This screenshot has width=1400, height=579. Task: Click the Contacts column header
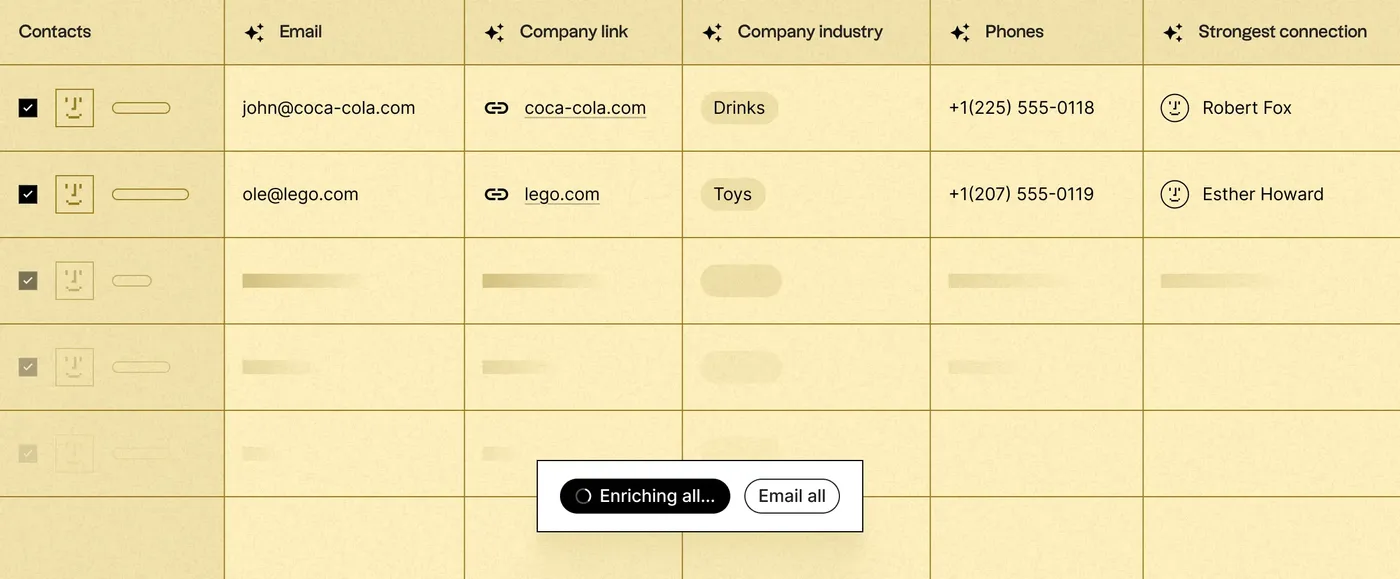[x=55, y=32]
